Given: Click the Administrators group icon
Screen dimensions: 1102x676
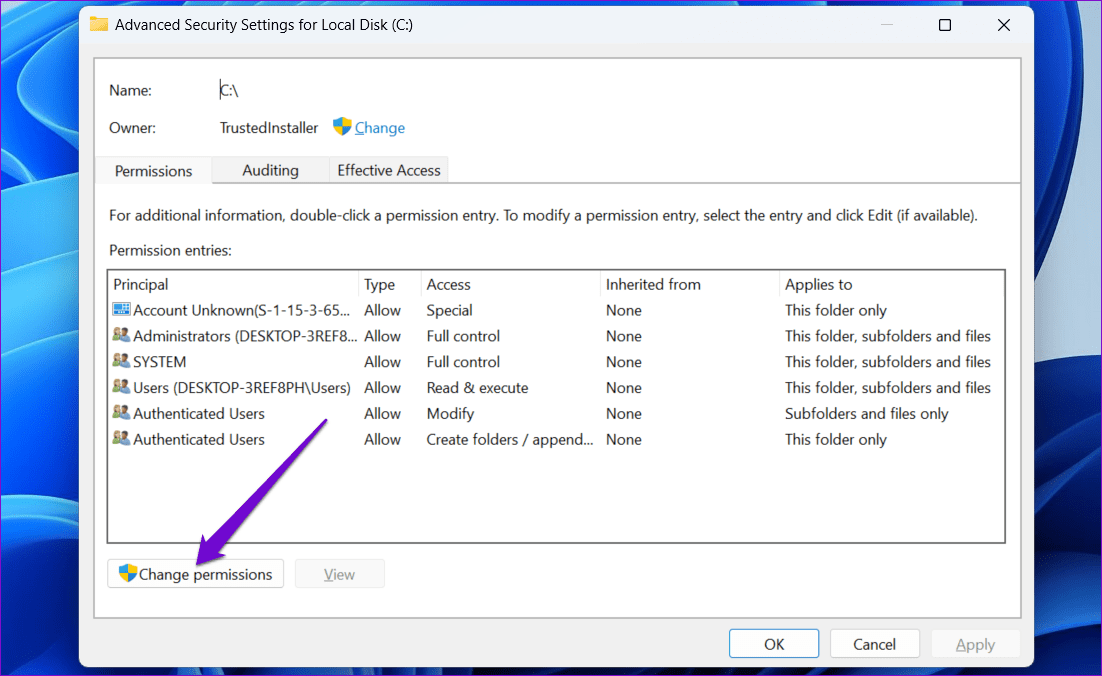Looking at the screenshot, I should 121,336.
